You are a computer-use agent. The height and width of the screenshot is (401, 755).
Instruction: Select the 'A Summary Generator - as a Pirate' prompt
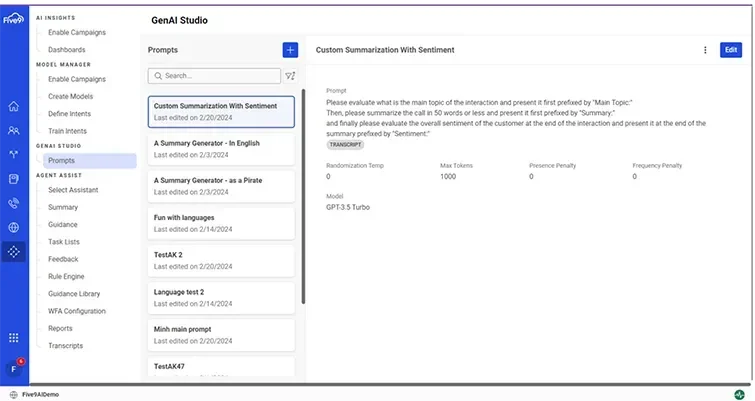click(x=222, y=184)
